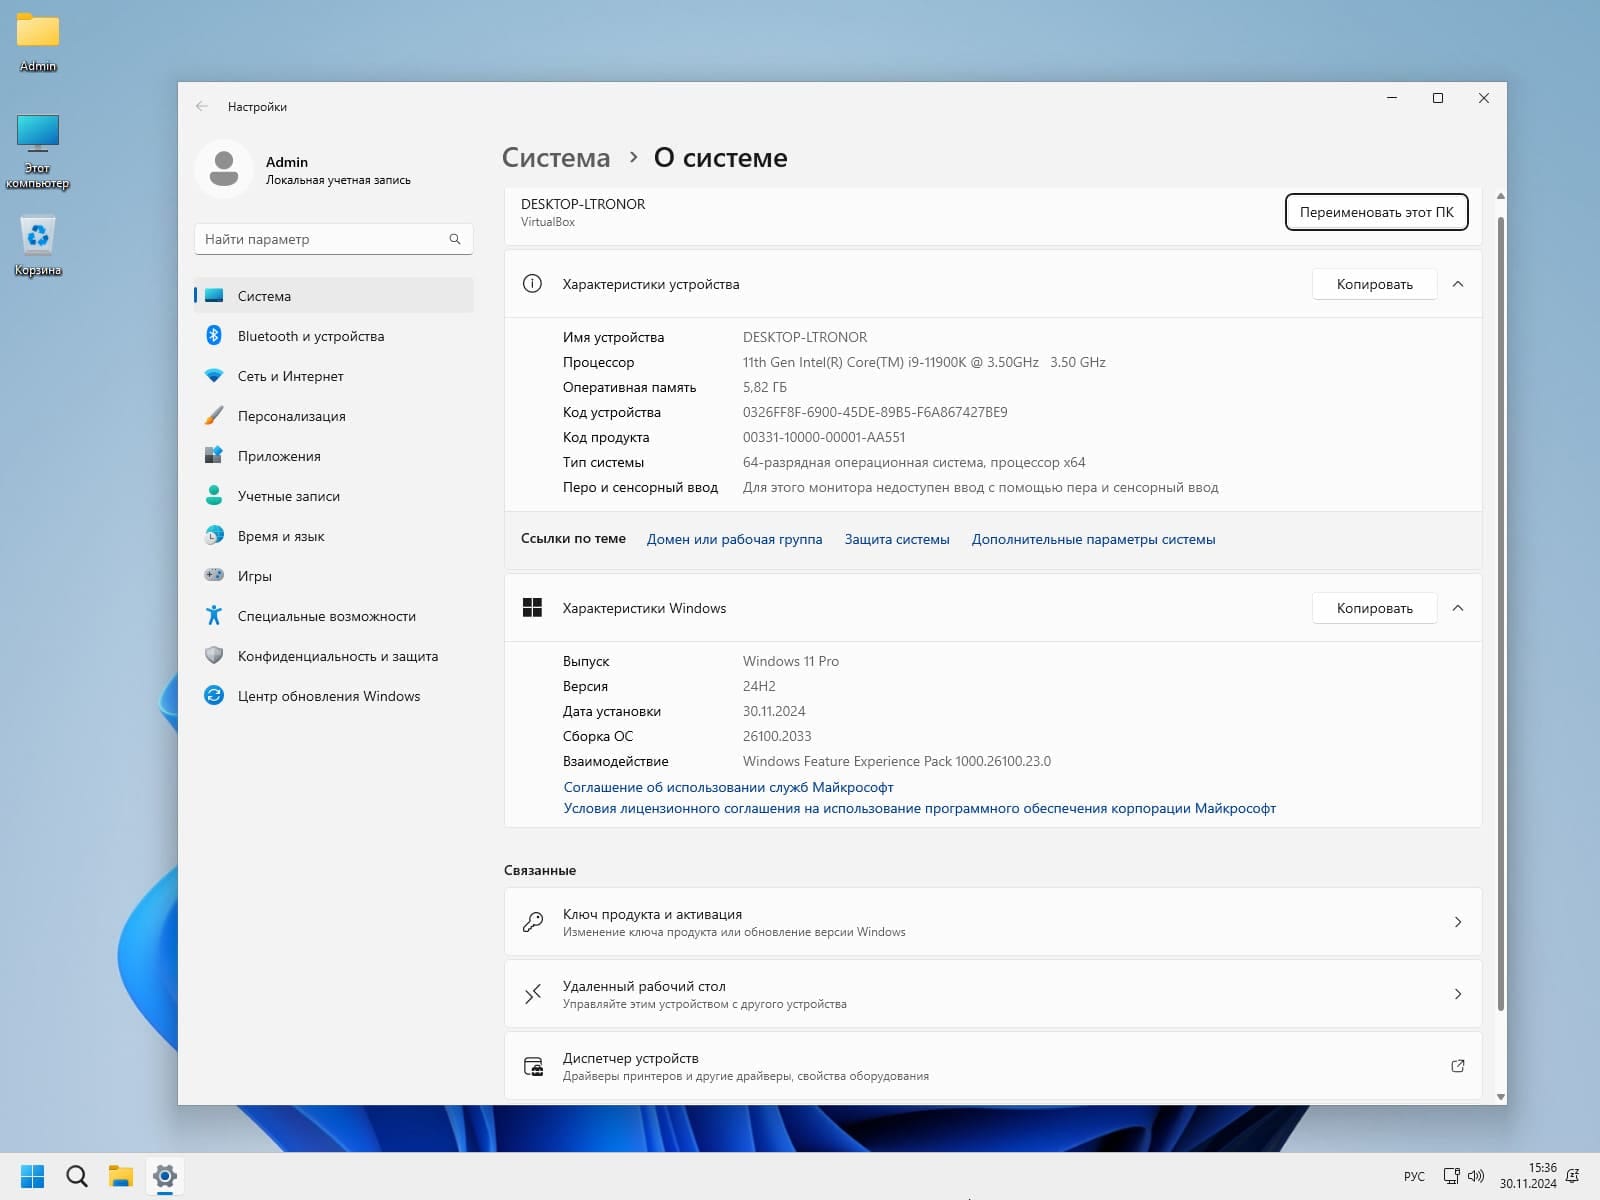This screenshot has height=1200, width=1600.
Task: Open the System protection link
Action: tap(897, 539)
